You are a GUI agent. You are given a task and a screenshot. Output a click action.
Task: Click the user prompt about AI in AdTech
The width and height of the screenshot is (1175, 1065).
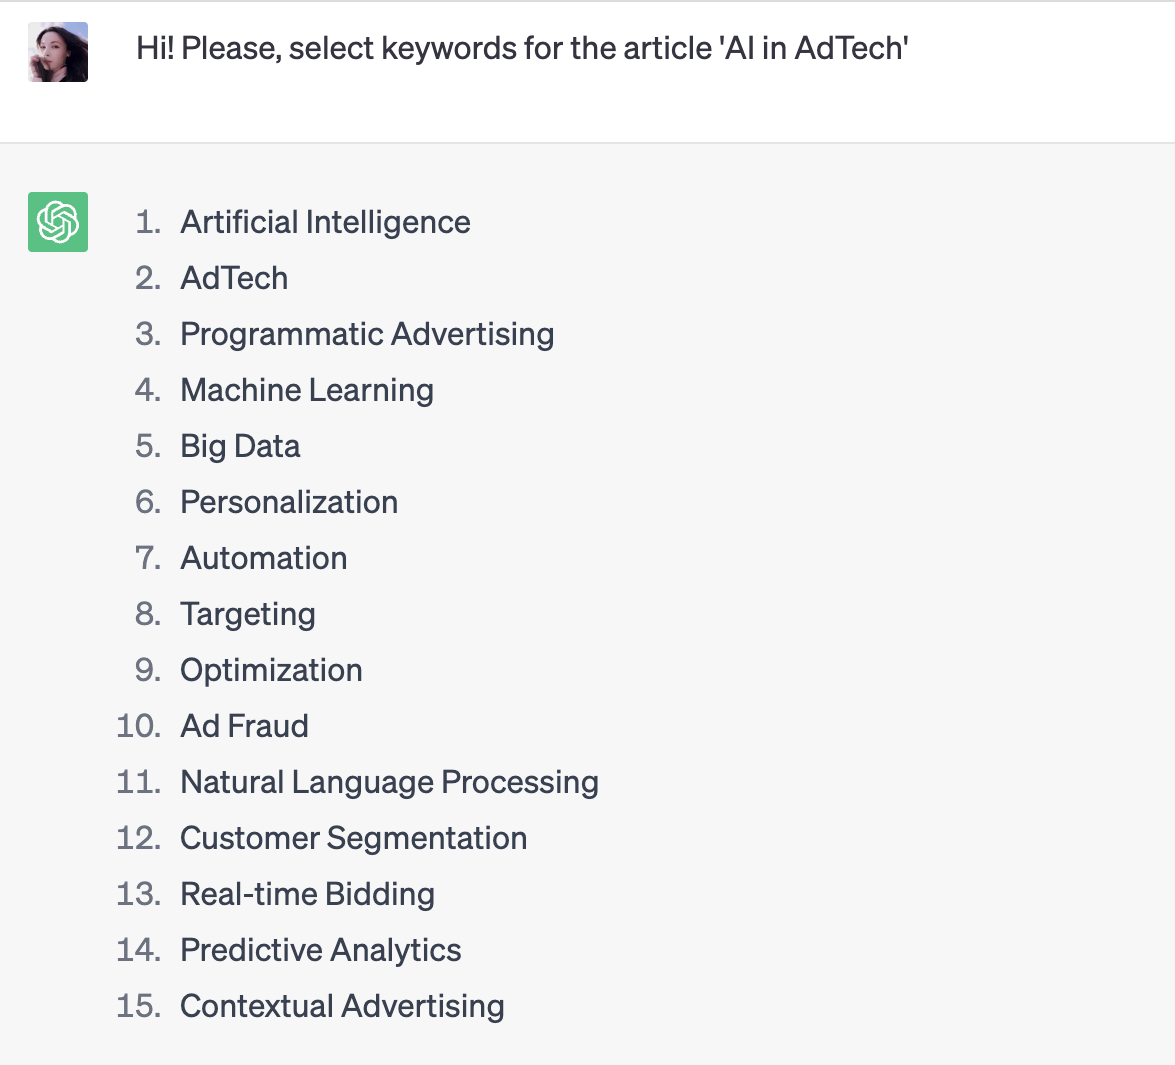522,49
